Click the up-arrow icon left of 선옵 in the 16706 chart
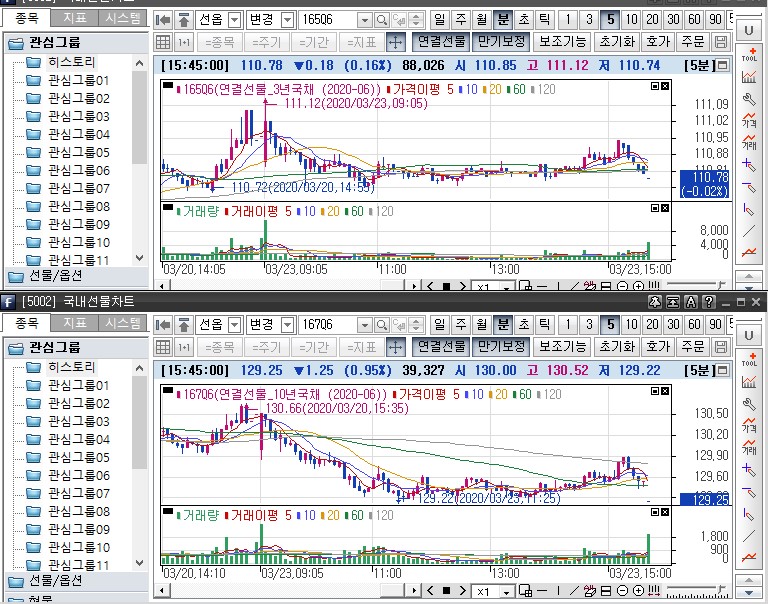Viewport: 768px width, 604px height. [184, 325]
